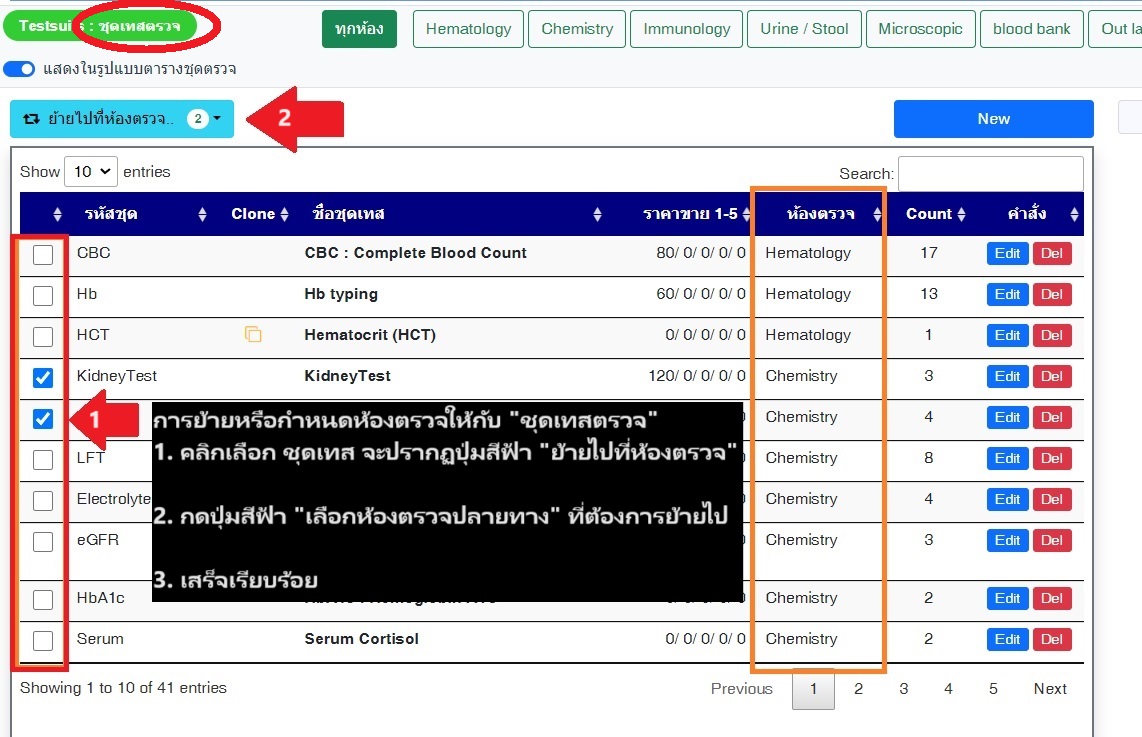Select the ทุกห้อง (all rooms) tab
Screen dimensions: 1142x737
[359, 29]
